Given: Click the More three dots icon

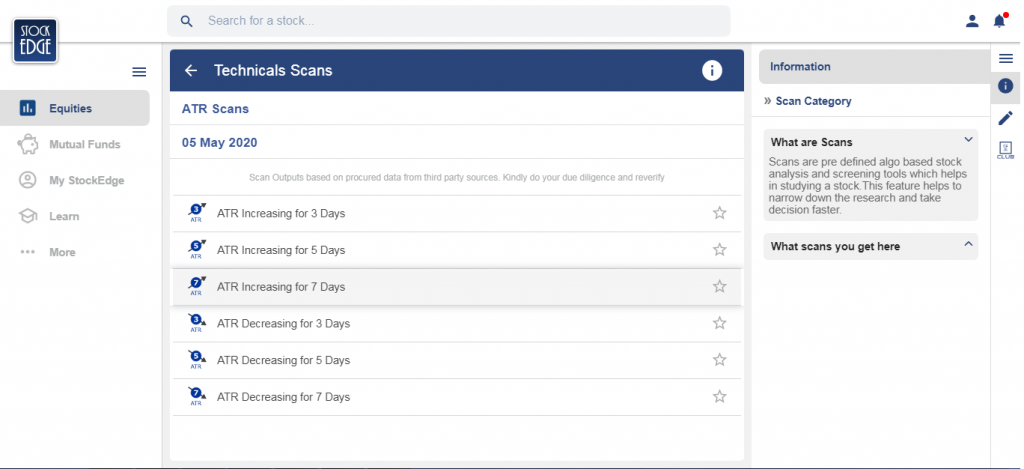Looking at the screenshot, I should [27, 252].
